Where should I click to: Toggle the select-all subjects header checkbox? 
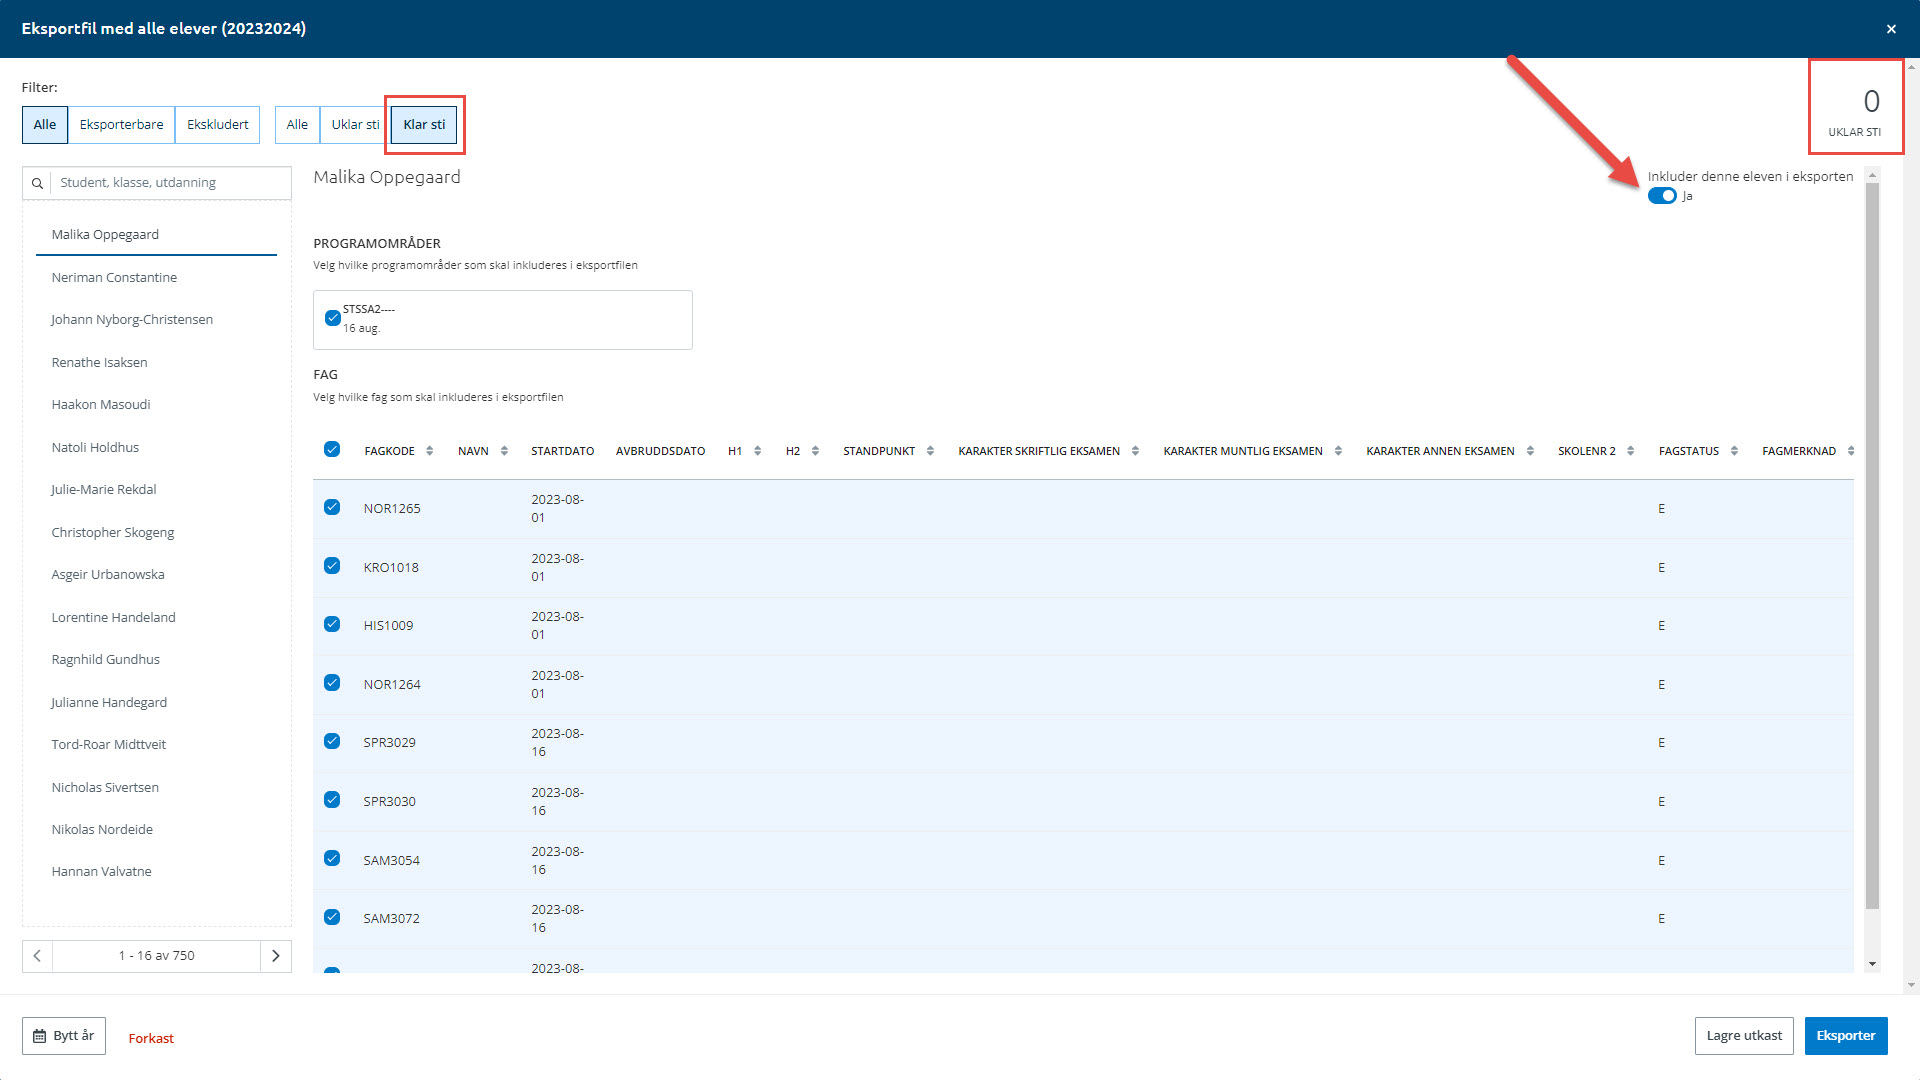[x=332, y=449]
